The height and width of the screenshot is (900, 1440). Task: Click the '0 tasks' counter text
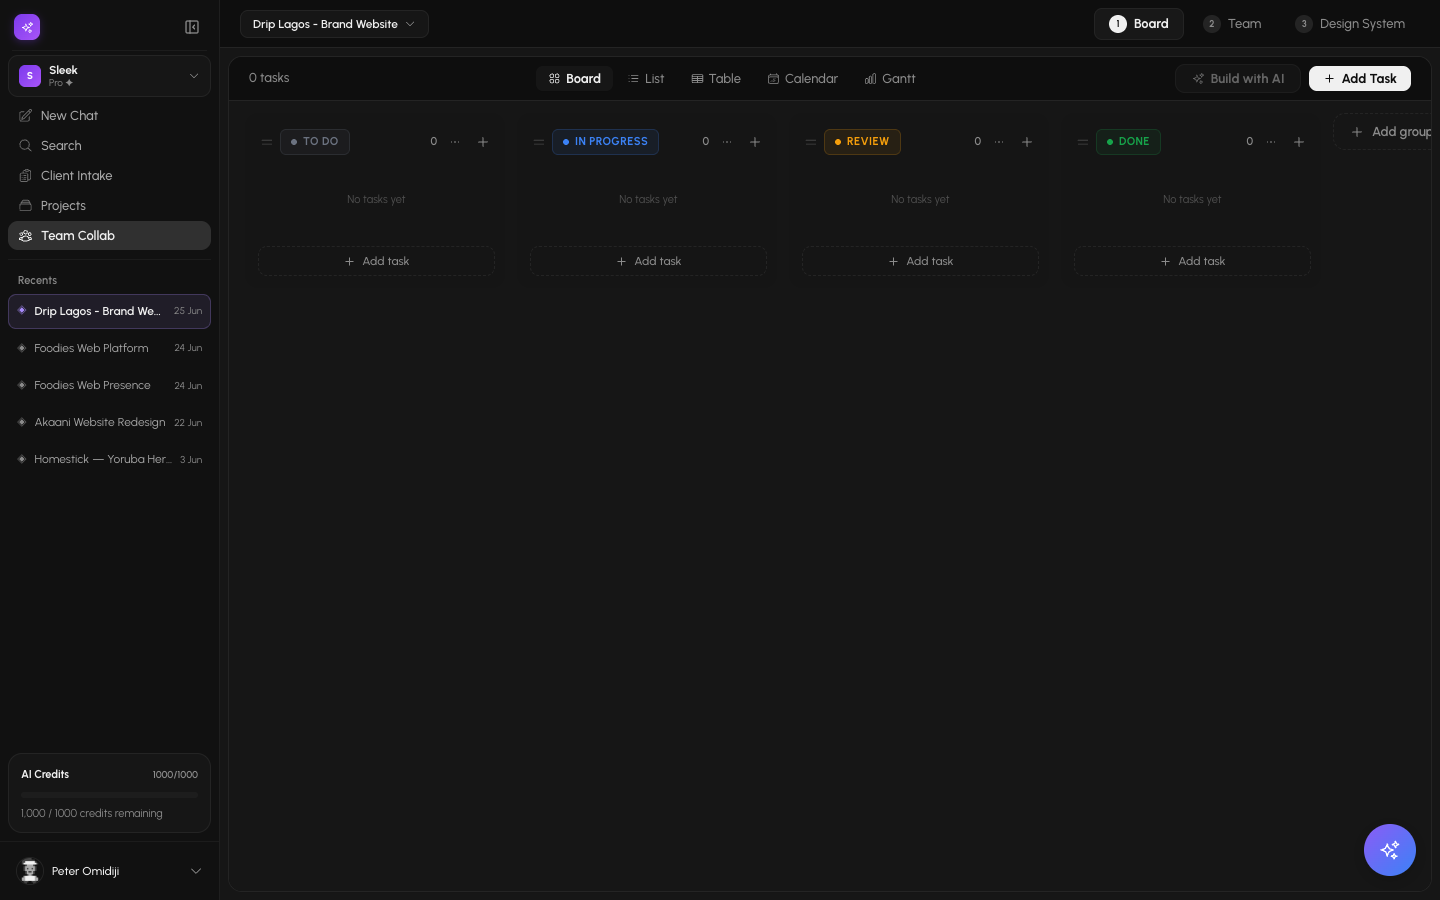tap(269, 78)
